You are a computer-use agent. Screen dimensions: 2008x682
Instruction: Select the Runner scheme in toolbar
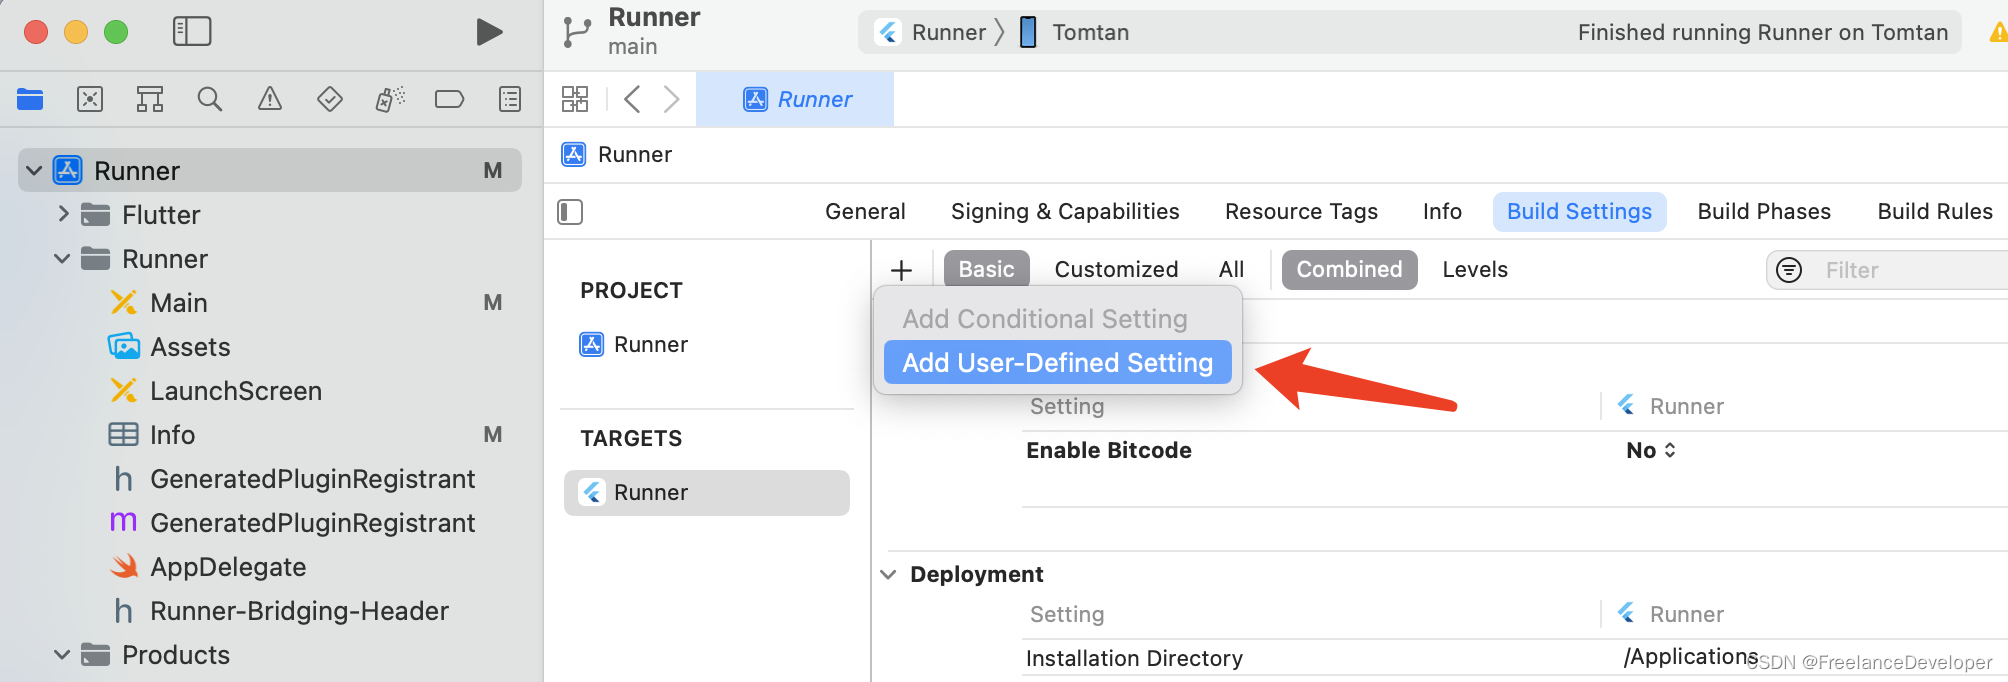(x=932, y=32)
